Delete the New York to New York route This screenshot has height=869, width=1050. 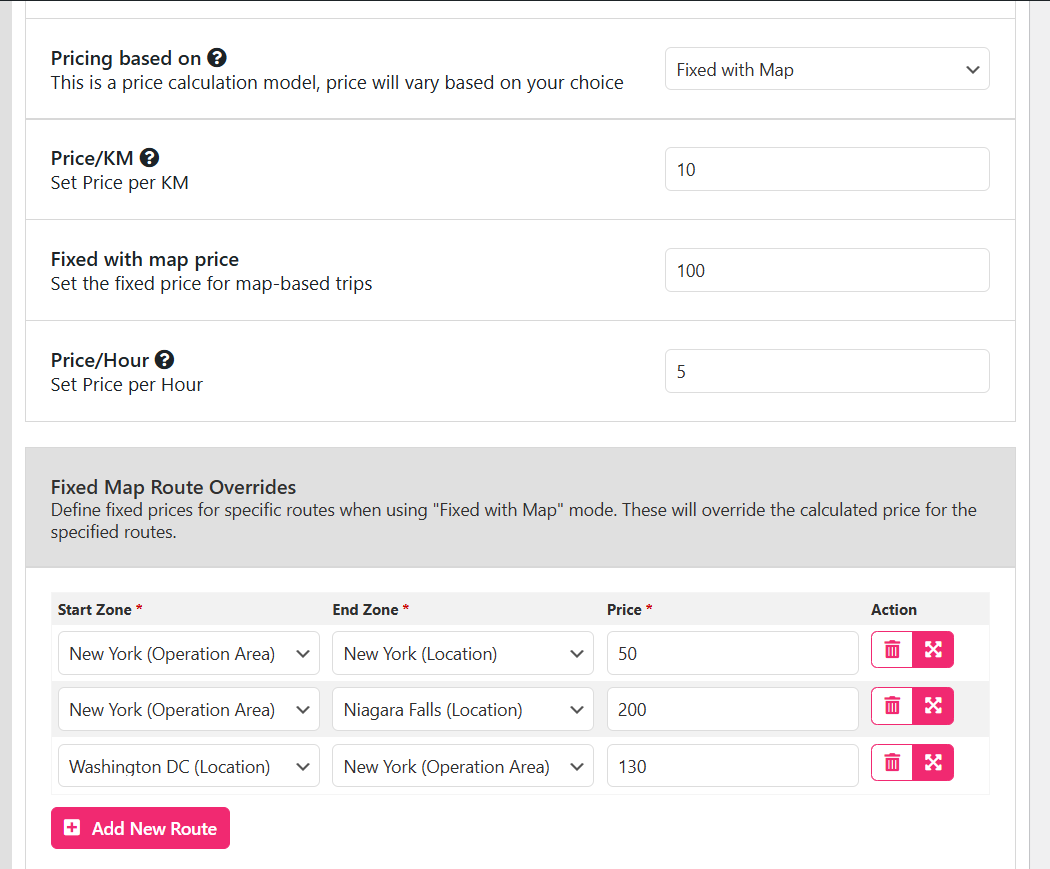892,650
